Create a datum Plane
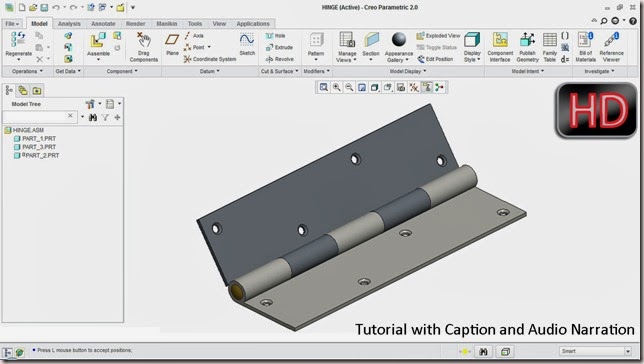This screenshot has height=364, width=644. [x=172, y=39]
